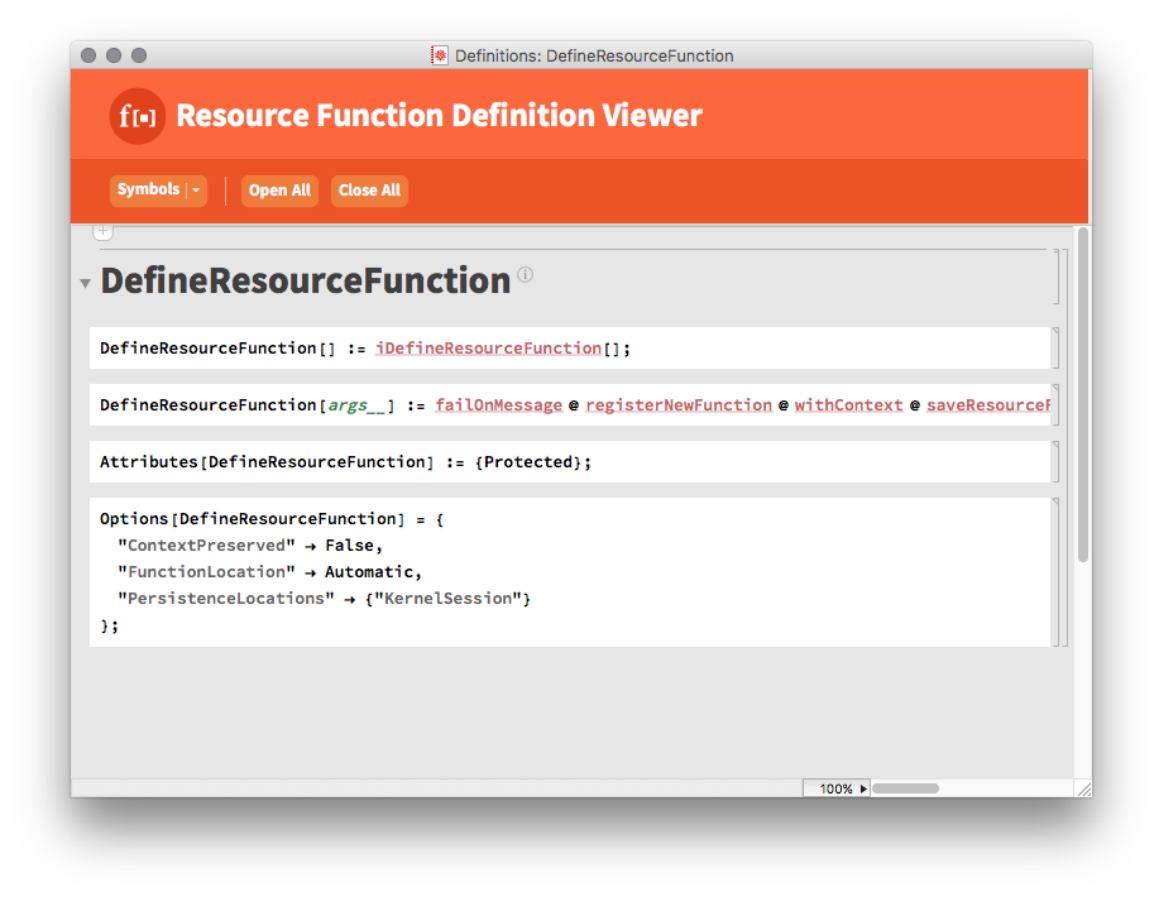1164x898 pixels.
Task: Click the Symbols button label
Action: pos(146,190)
